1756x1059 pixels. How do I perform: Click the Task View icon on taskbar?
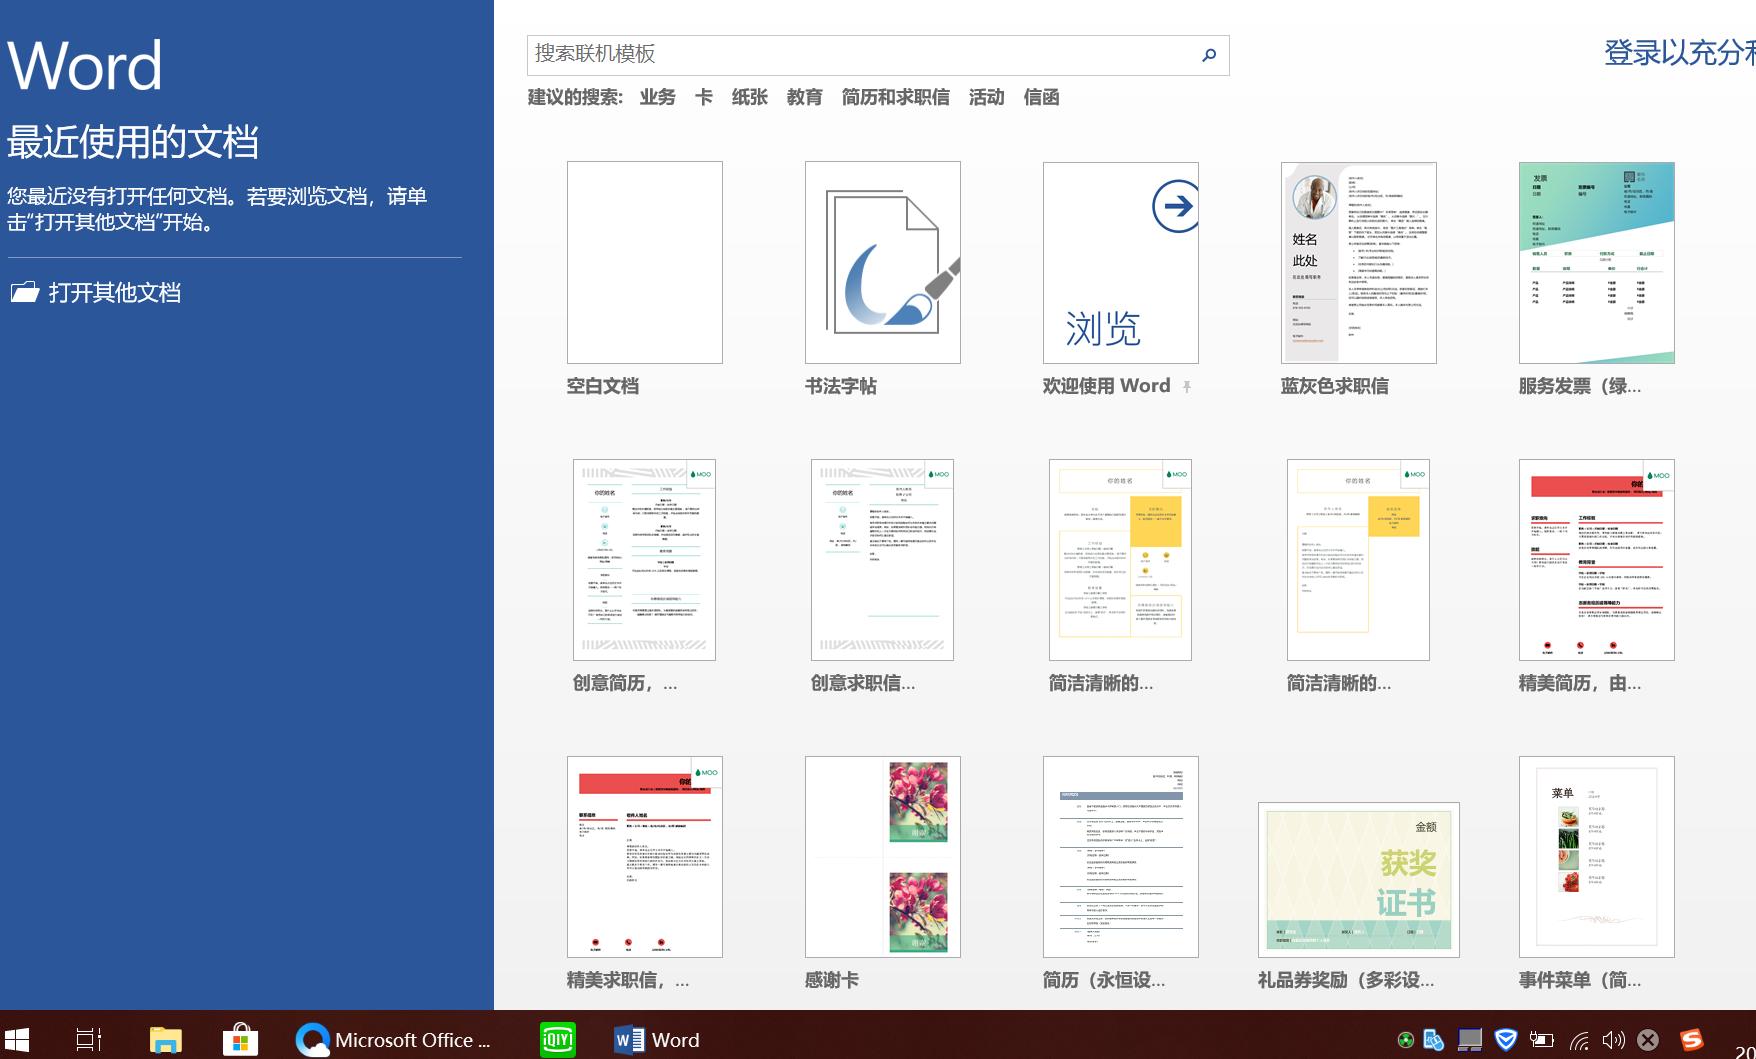[88, 1039]
